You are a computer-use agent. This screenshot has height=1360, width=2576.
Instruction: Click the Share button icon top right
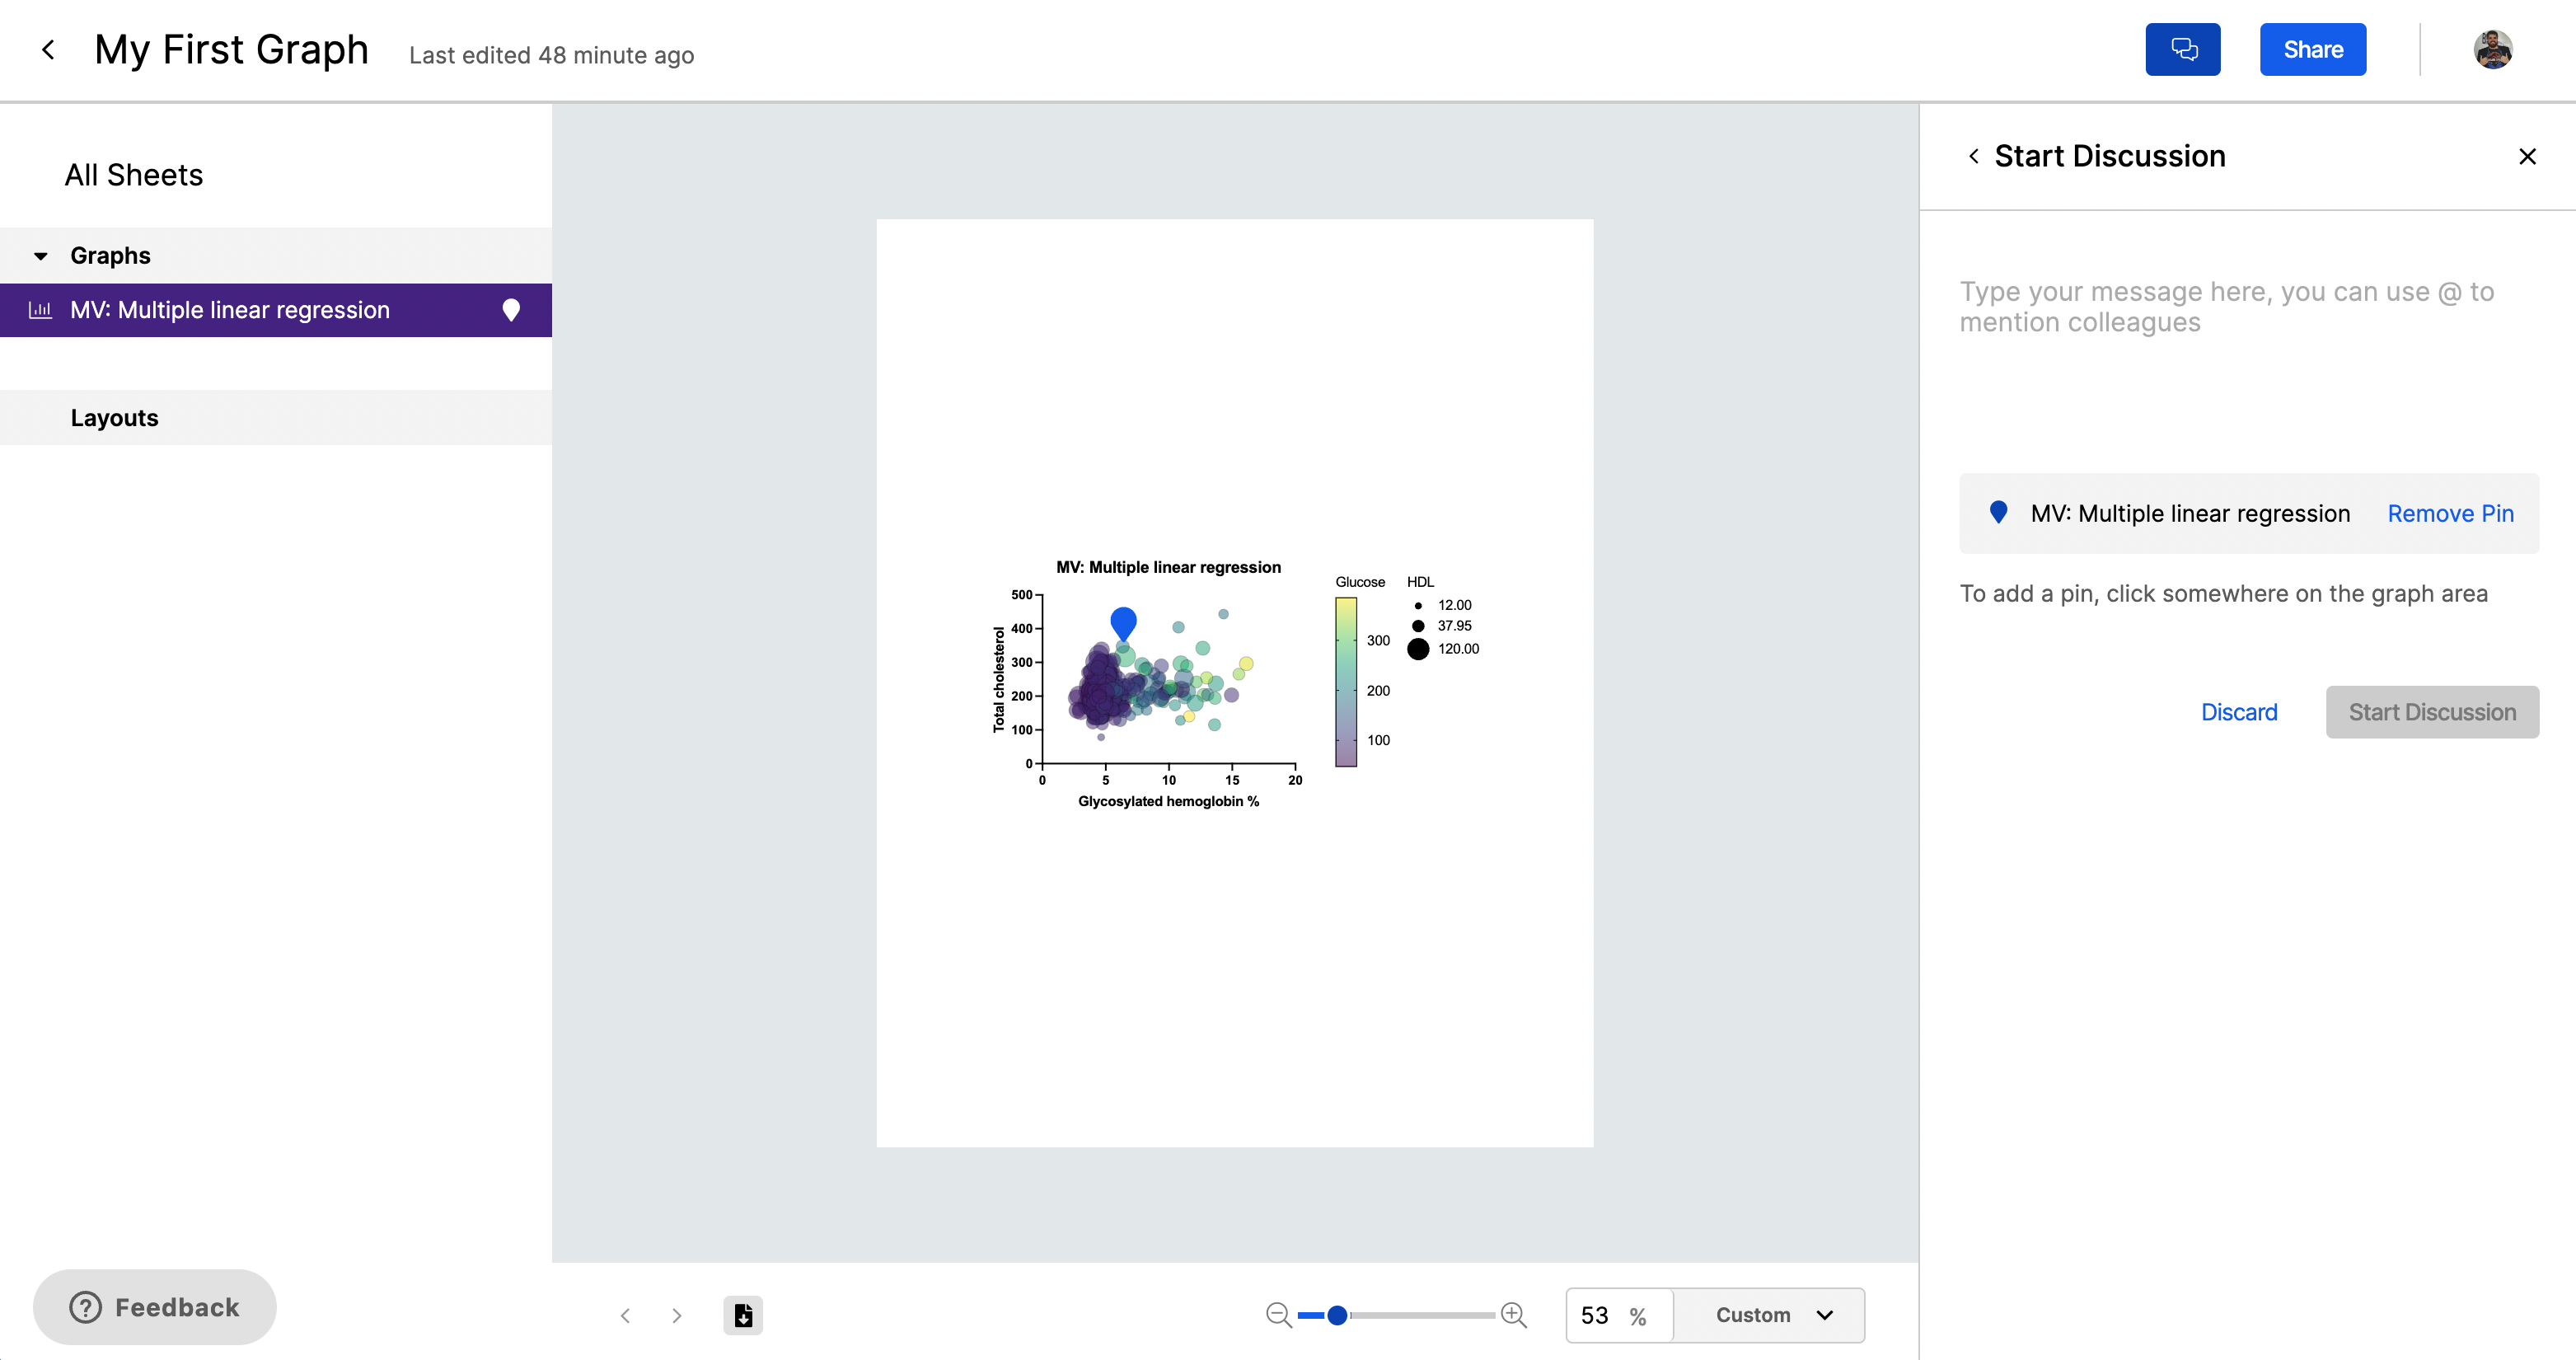[2312, 49]
